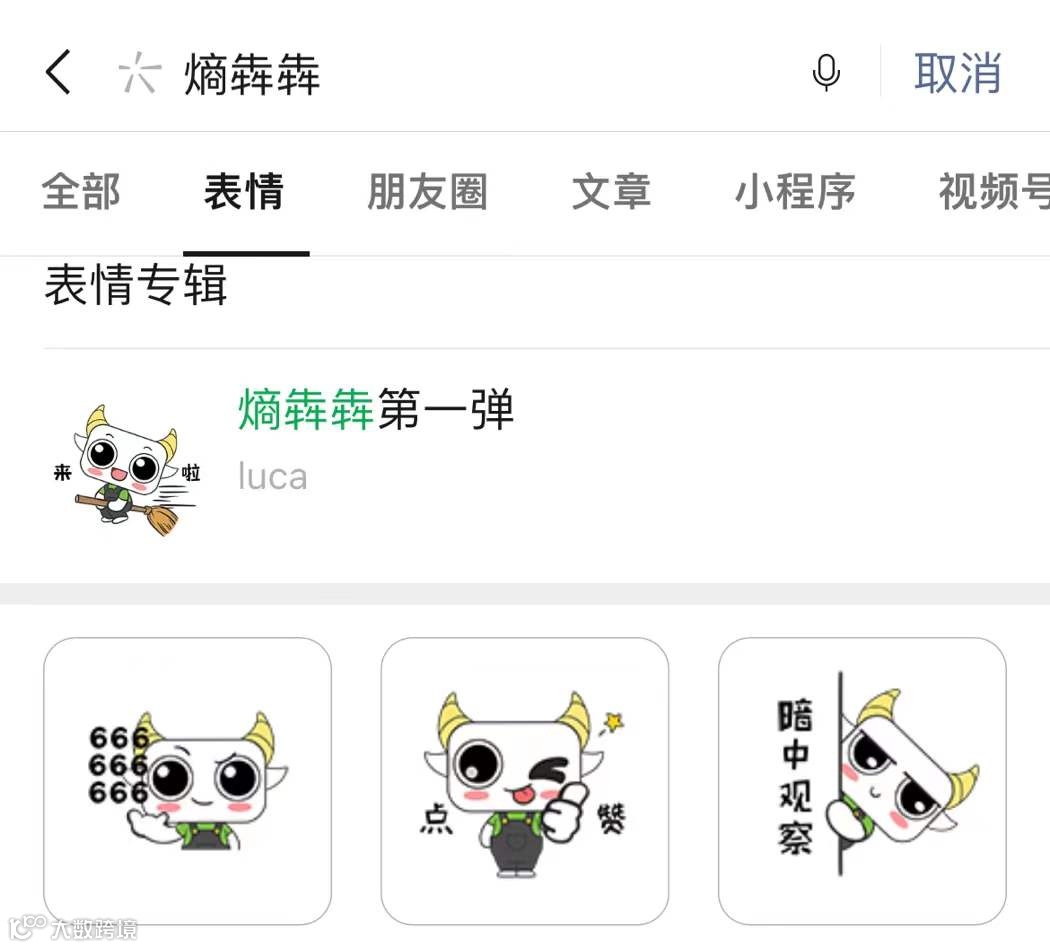Select the 视频号 tab
Image resolution: width=1050 pixels, height=948 pixels.
(994, 191)
